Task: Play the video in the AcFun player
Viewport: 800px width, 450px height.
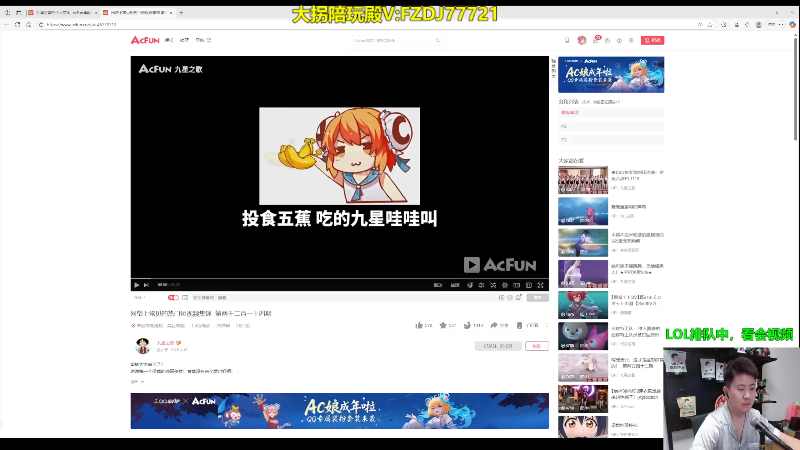Action: [x=136, y=285]
